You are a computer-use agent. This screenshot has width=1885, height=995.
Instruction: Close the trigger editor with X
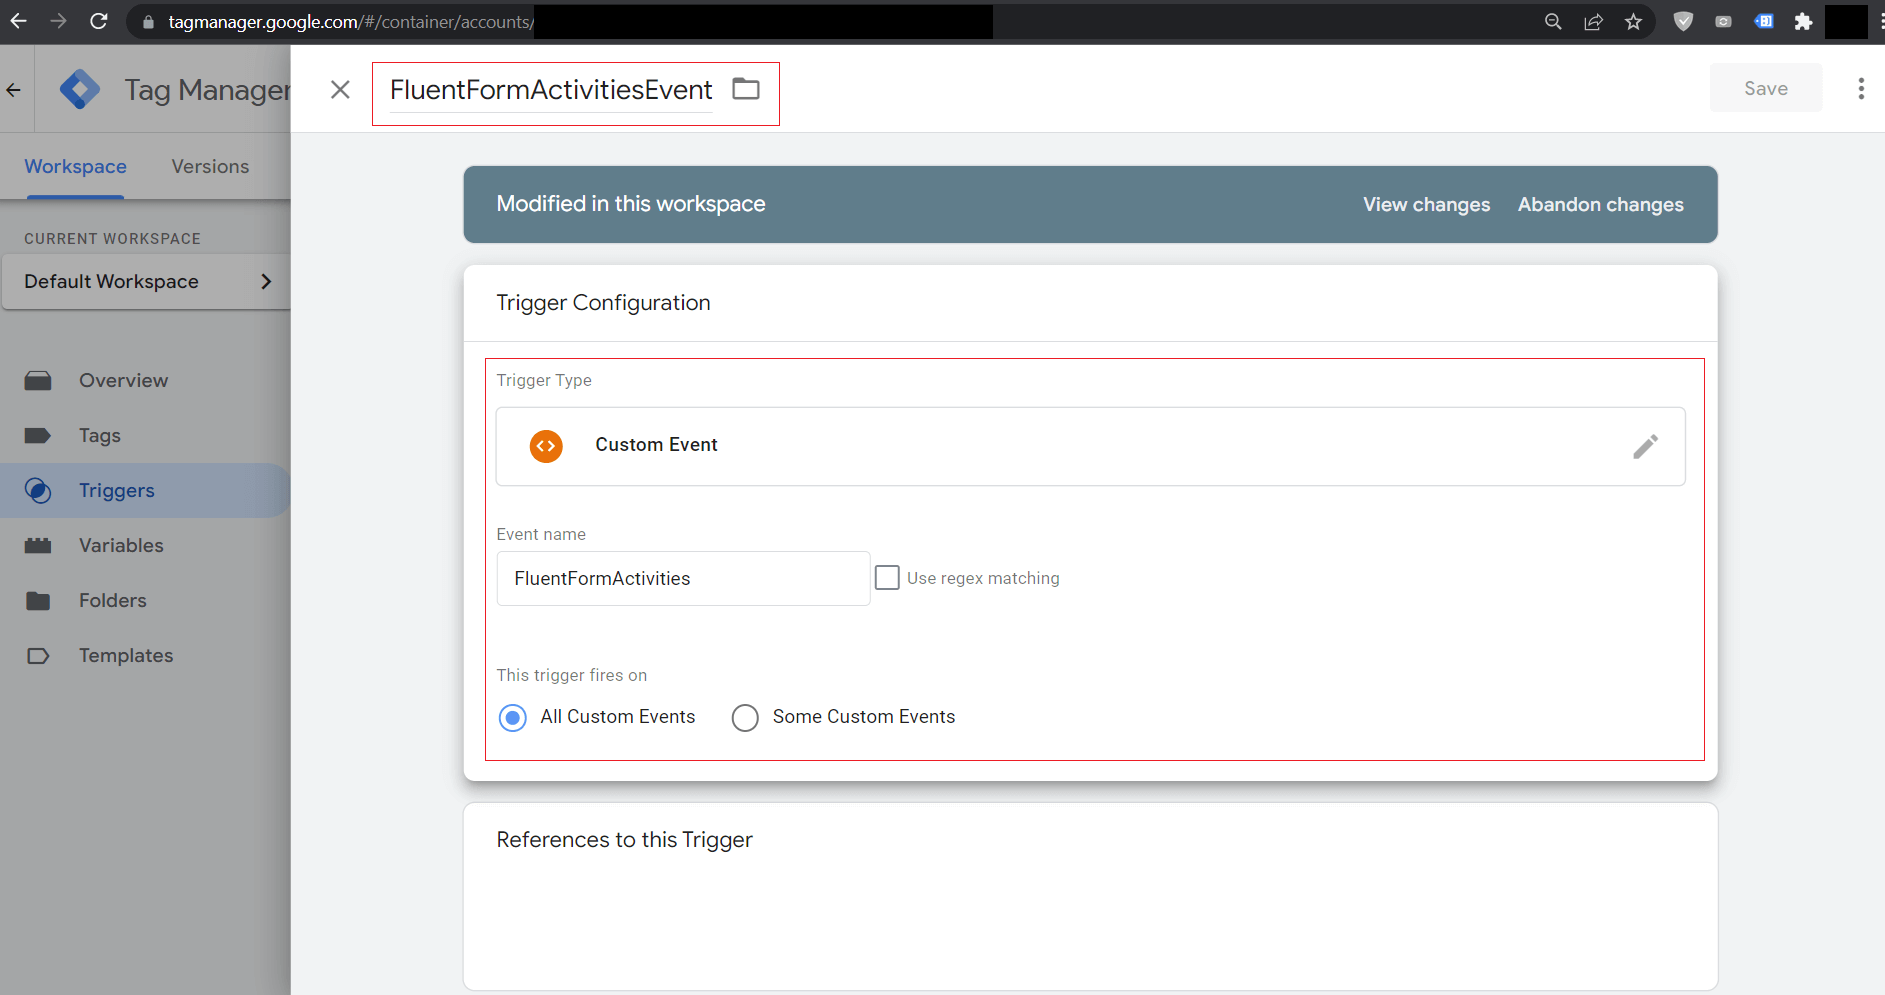340,90
